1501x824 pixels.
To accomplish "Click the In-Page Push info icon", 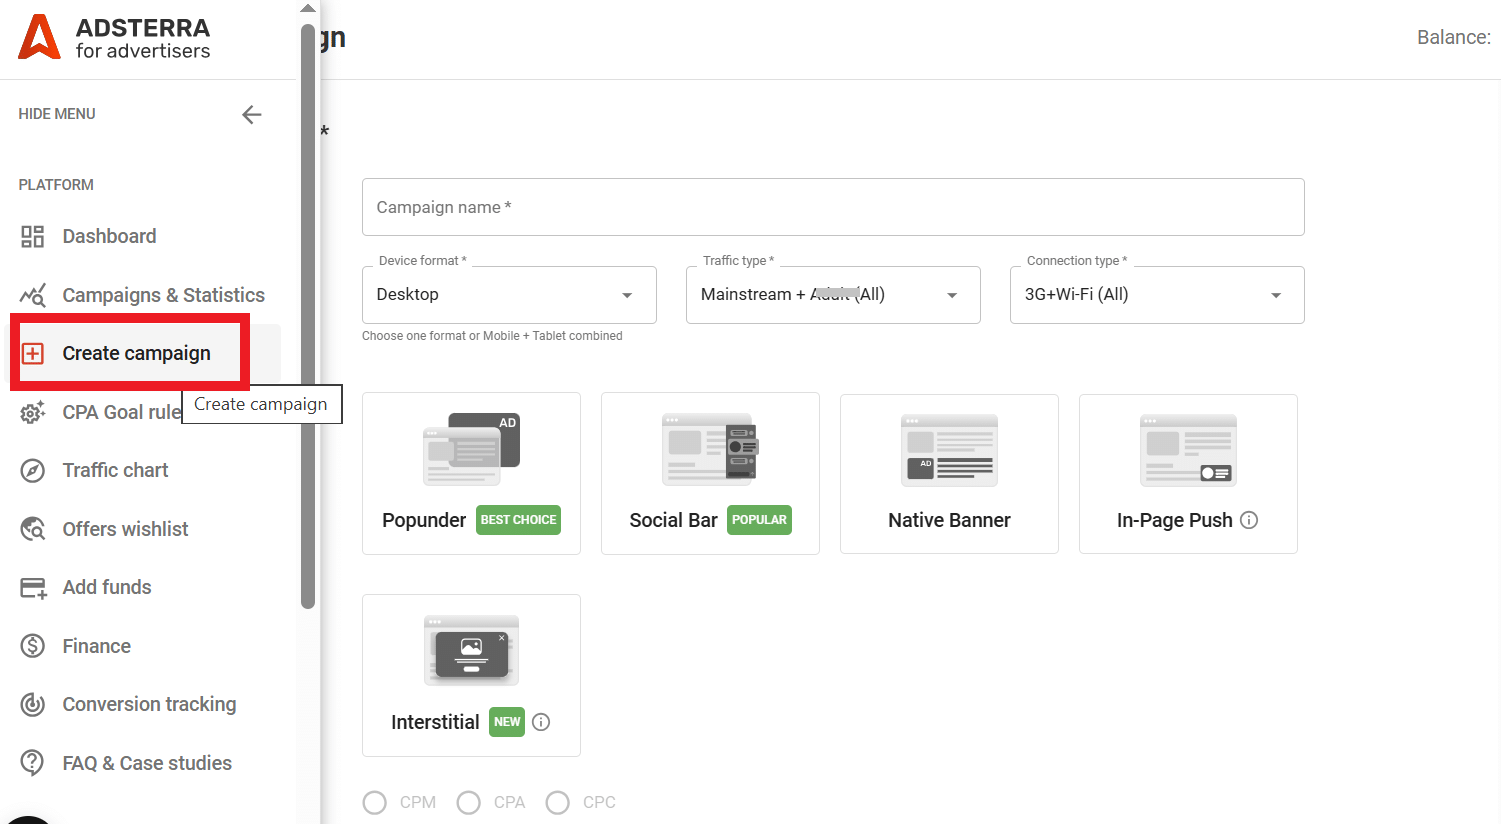I will [x=1249, y=520].
